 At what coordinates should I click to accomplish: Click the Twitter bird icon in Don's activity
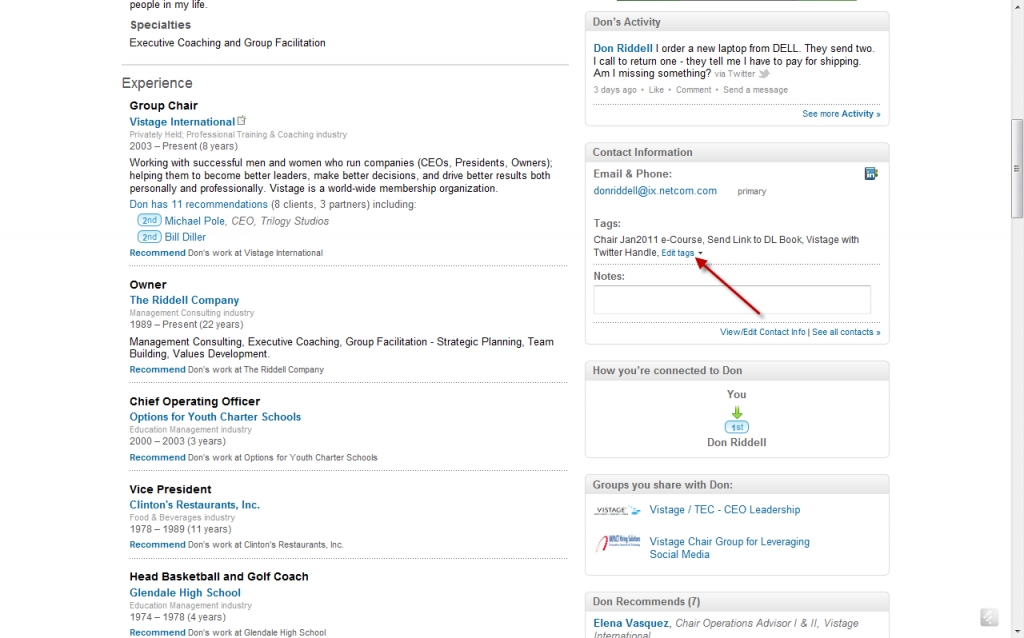pyautogui.click(x=764, y=72)
